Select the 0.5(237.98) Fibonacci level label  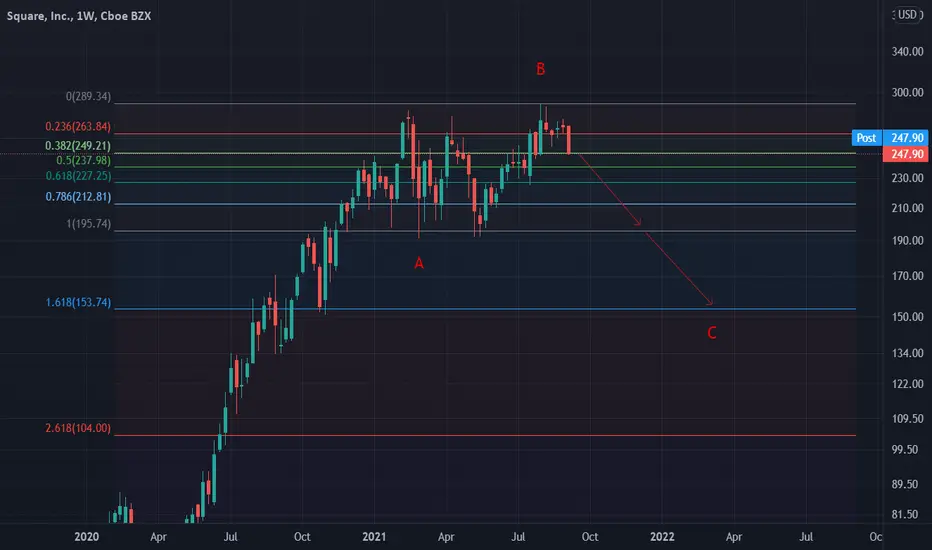tap(83, 161)
